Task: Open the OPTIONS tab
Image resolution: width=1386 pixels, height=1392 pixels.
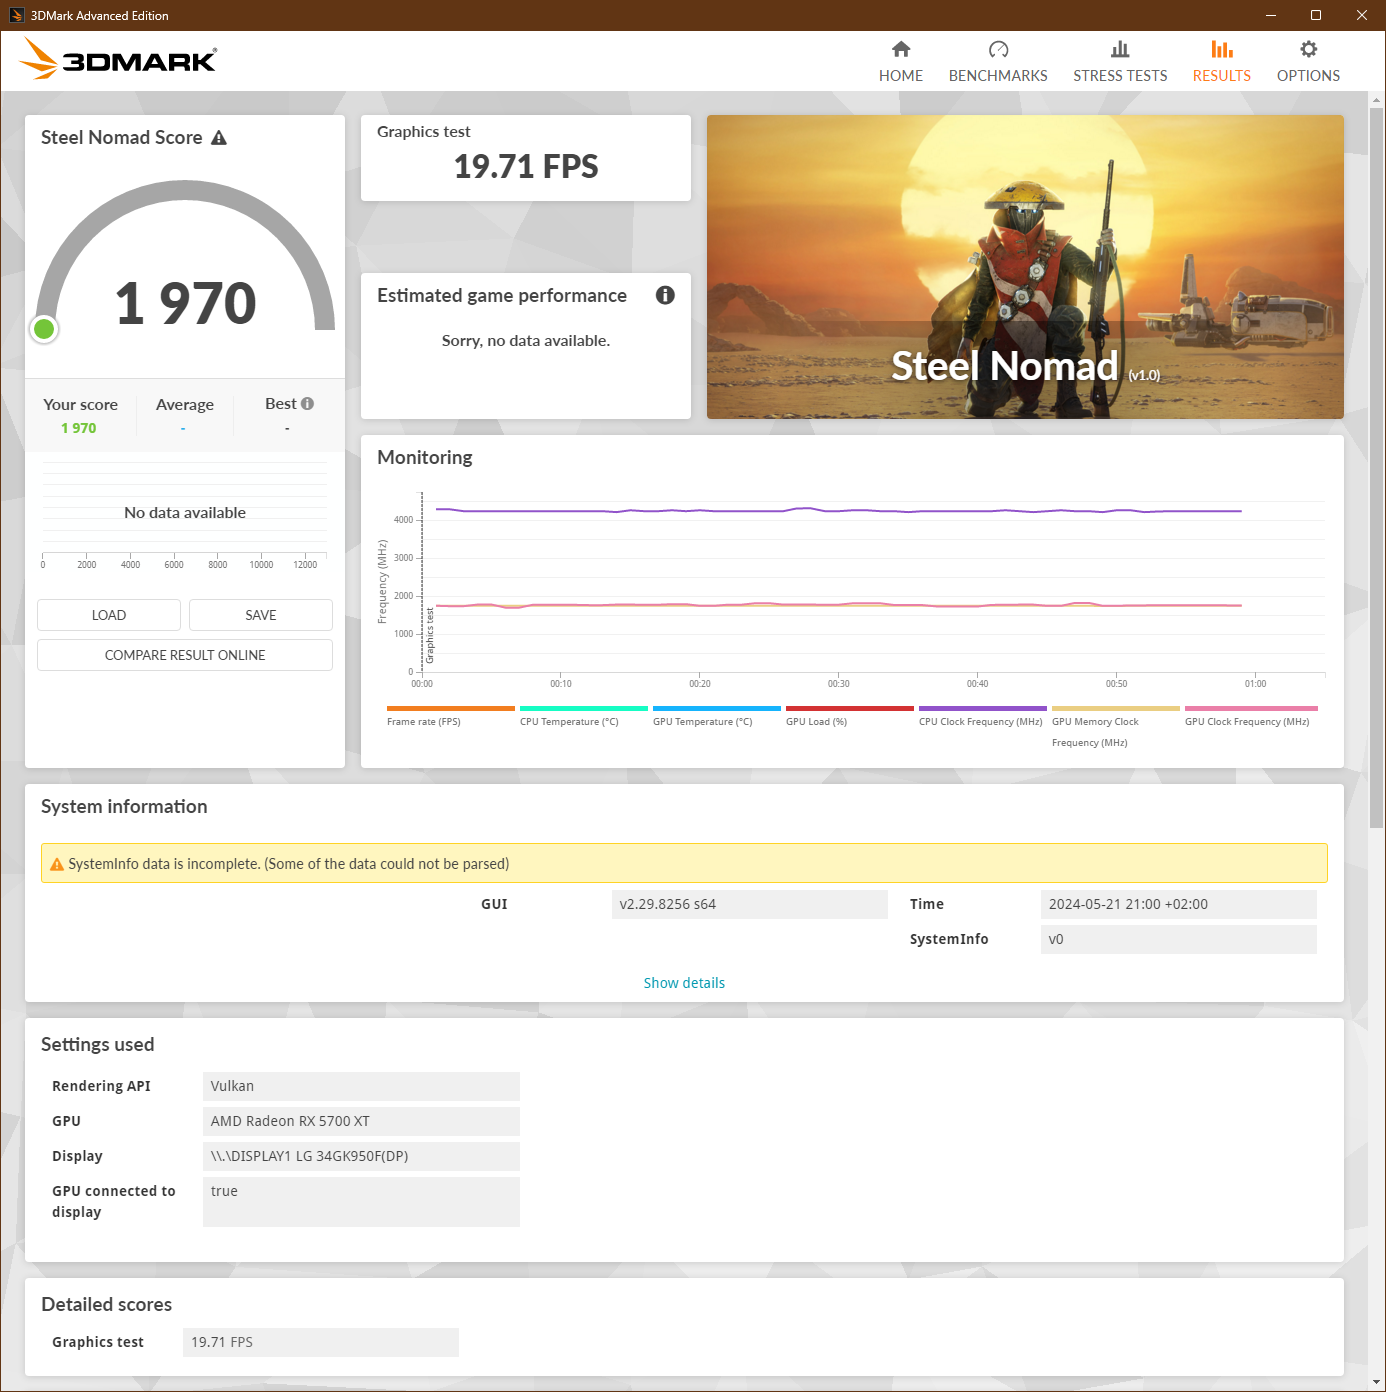Action: 1308,62
